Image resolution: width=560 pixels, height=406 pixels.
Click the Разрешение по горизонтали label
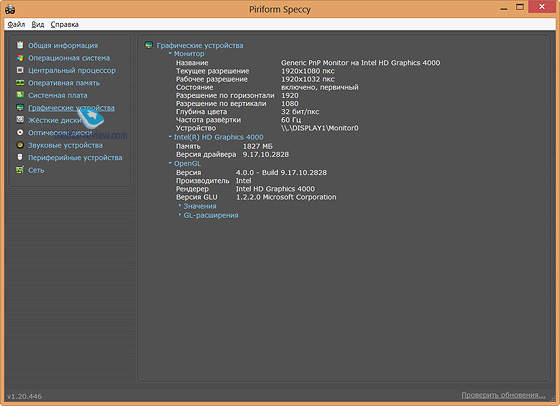pyautogui.click(x=225, y=96)
